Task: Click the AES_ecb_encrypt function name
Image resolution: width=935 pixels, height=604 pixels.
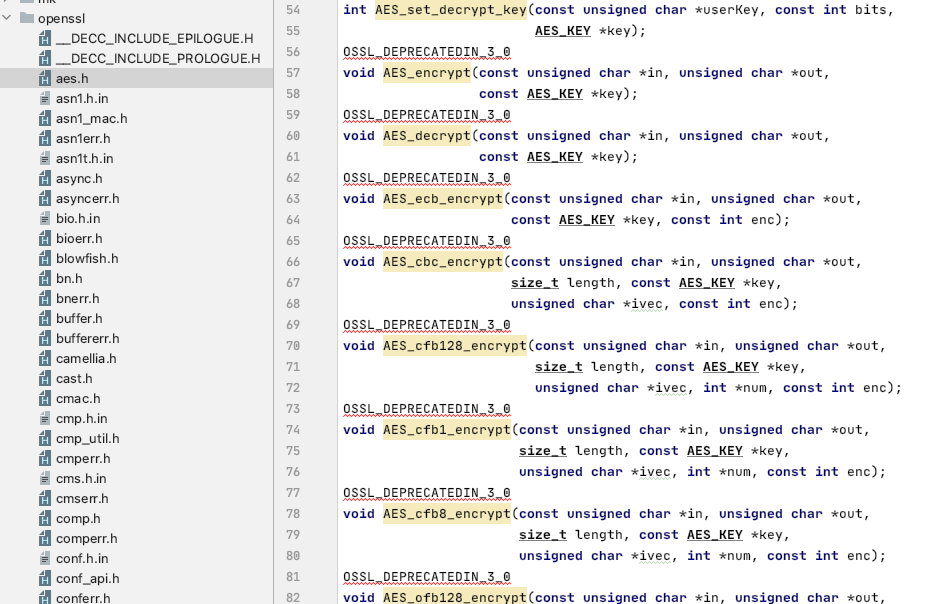Action: pyautogui.click(x=443, y=199)
